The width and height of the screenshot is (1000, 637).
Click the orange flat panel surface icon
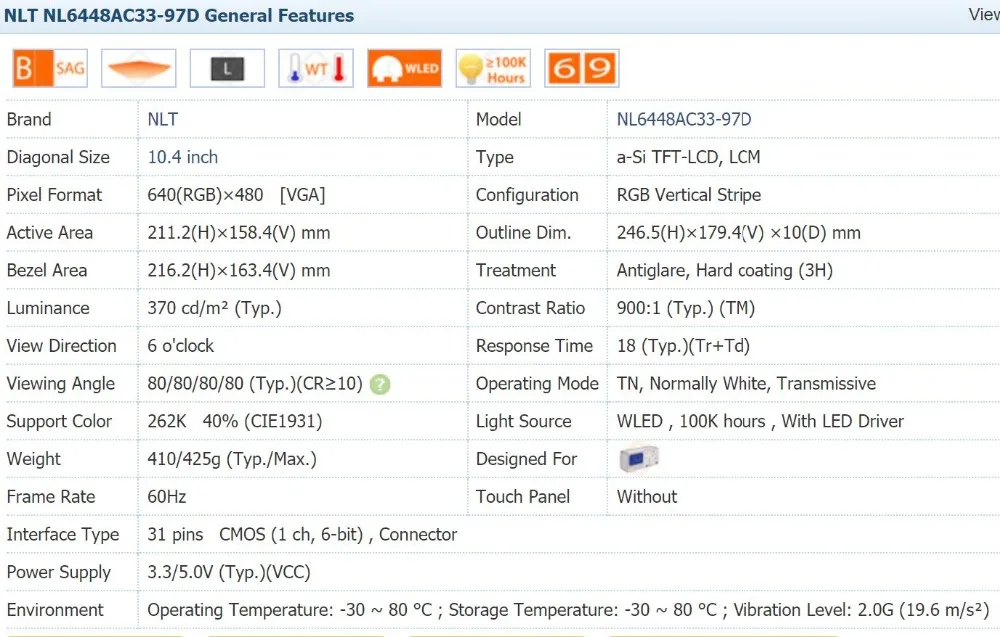[139, 68]
